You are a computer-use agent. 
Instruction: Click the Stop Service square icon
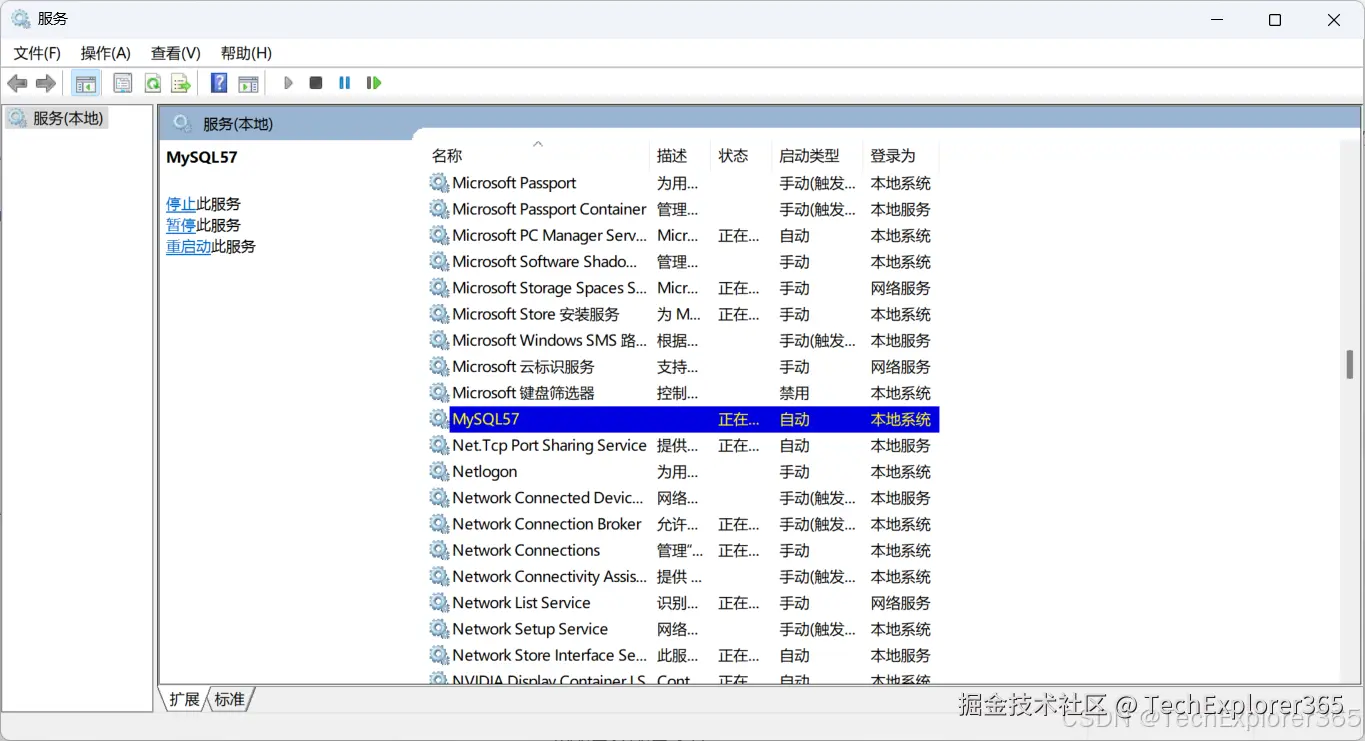(316, 83)
